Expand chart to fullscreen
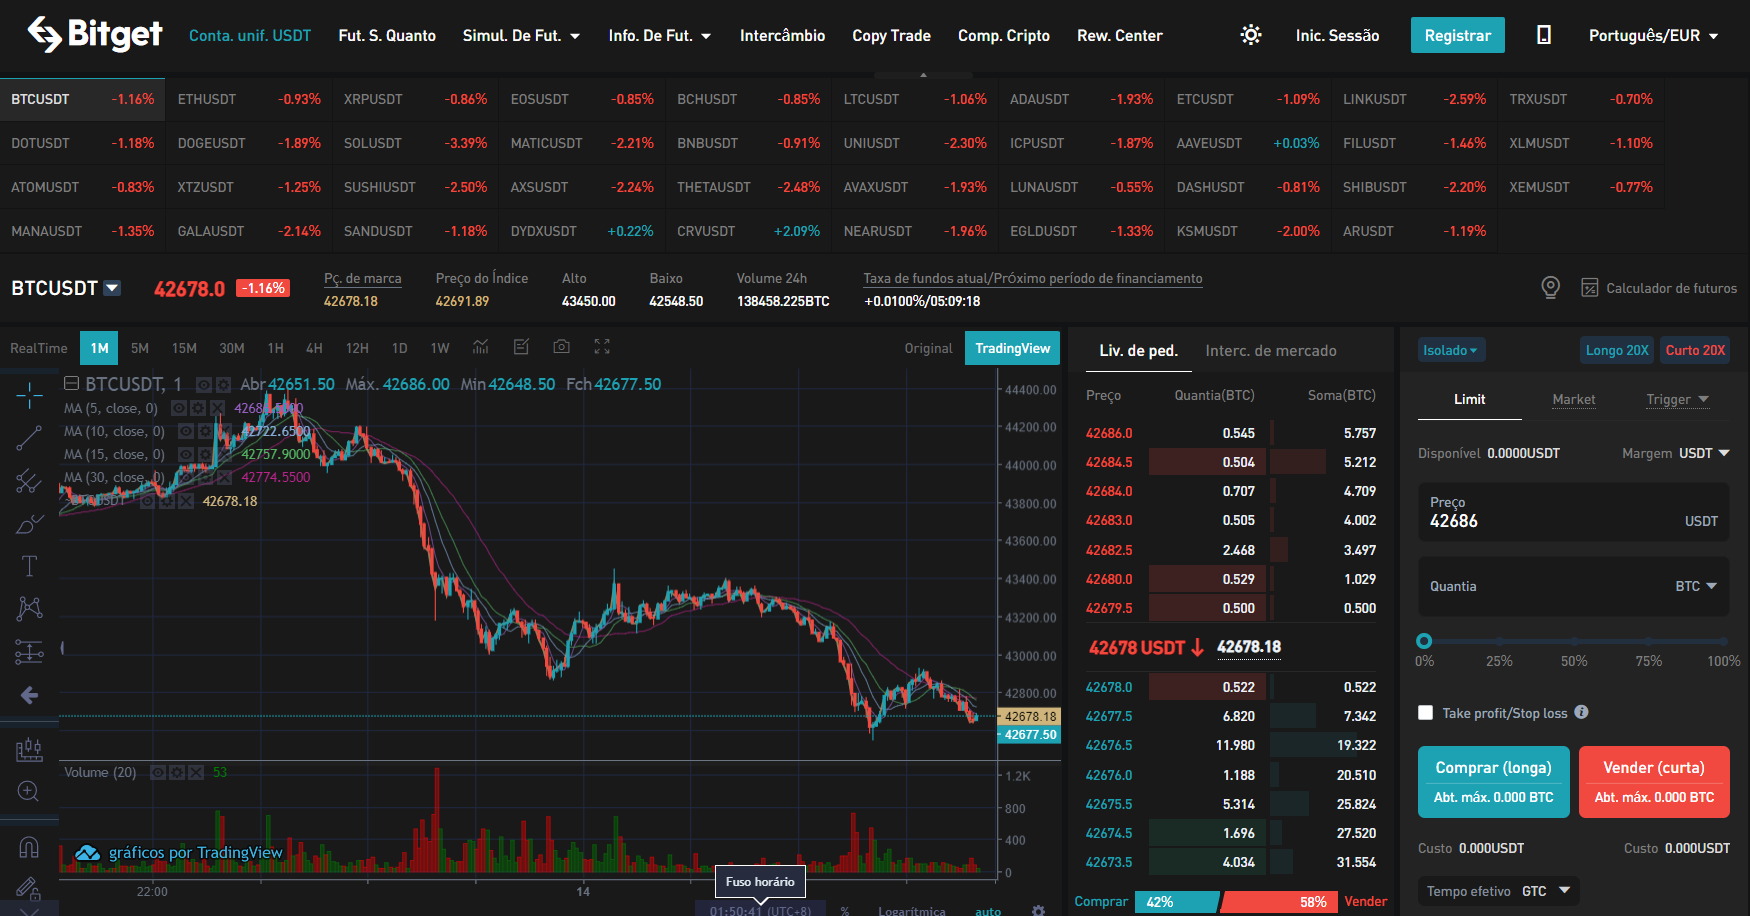 coord(602,347)
